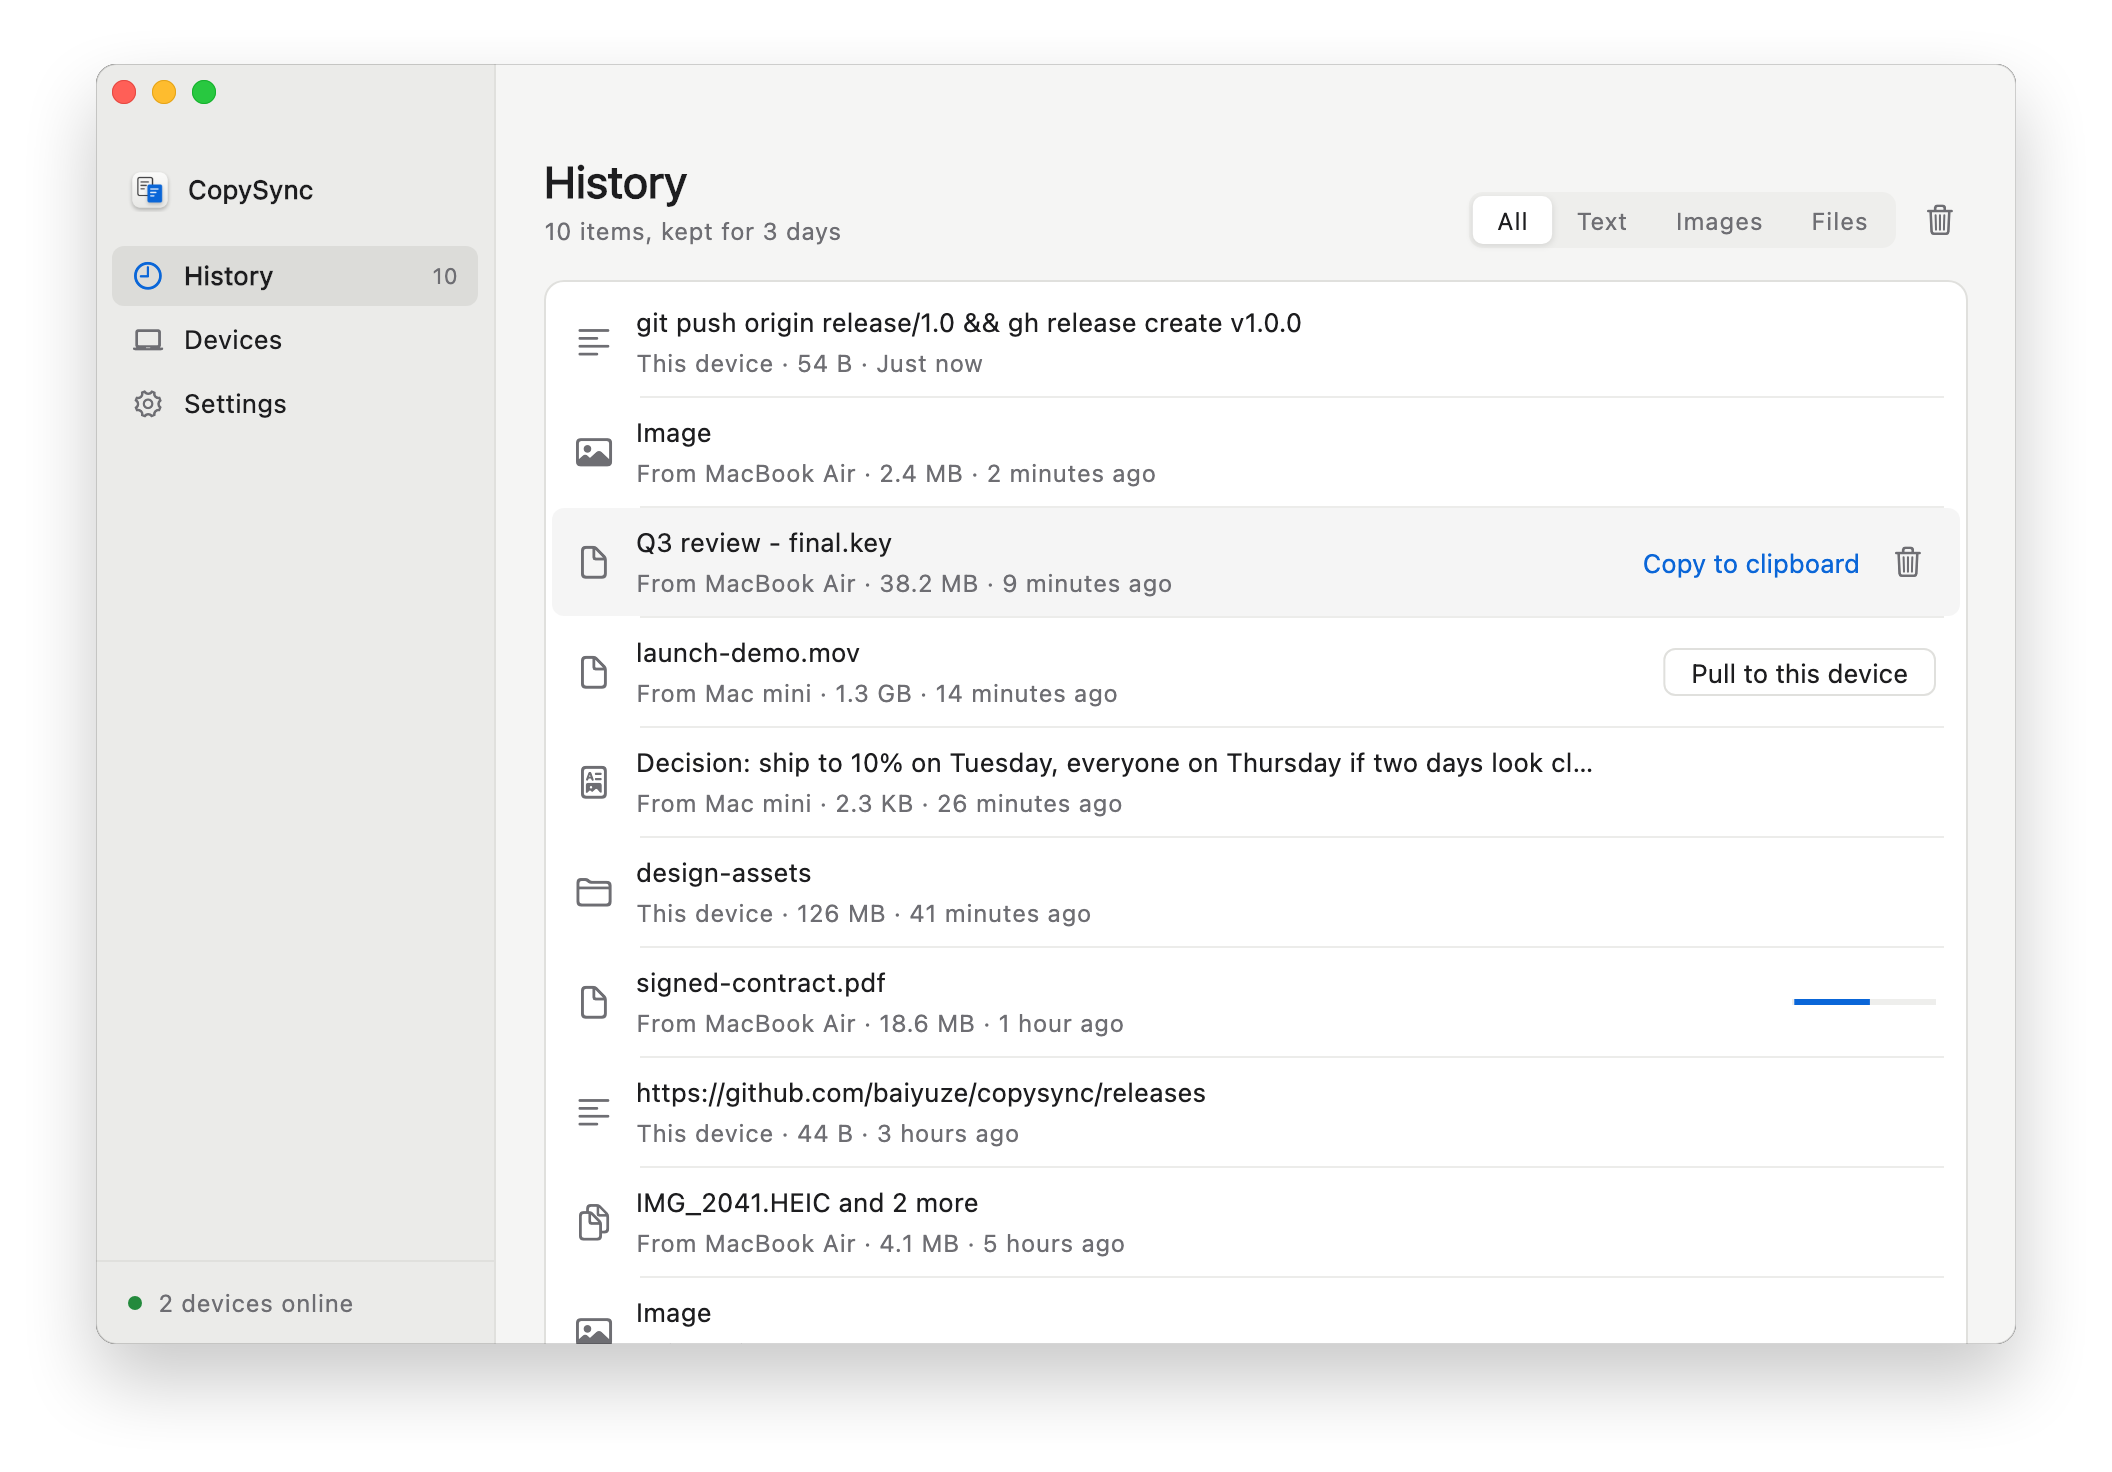Select the Decision: ship to 10% entry
Image resolution: width=2112 pixels, height=1472 pixels.
1256,782
